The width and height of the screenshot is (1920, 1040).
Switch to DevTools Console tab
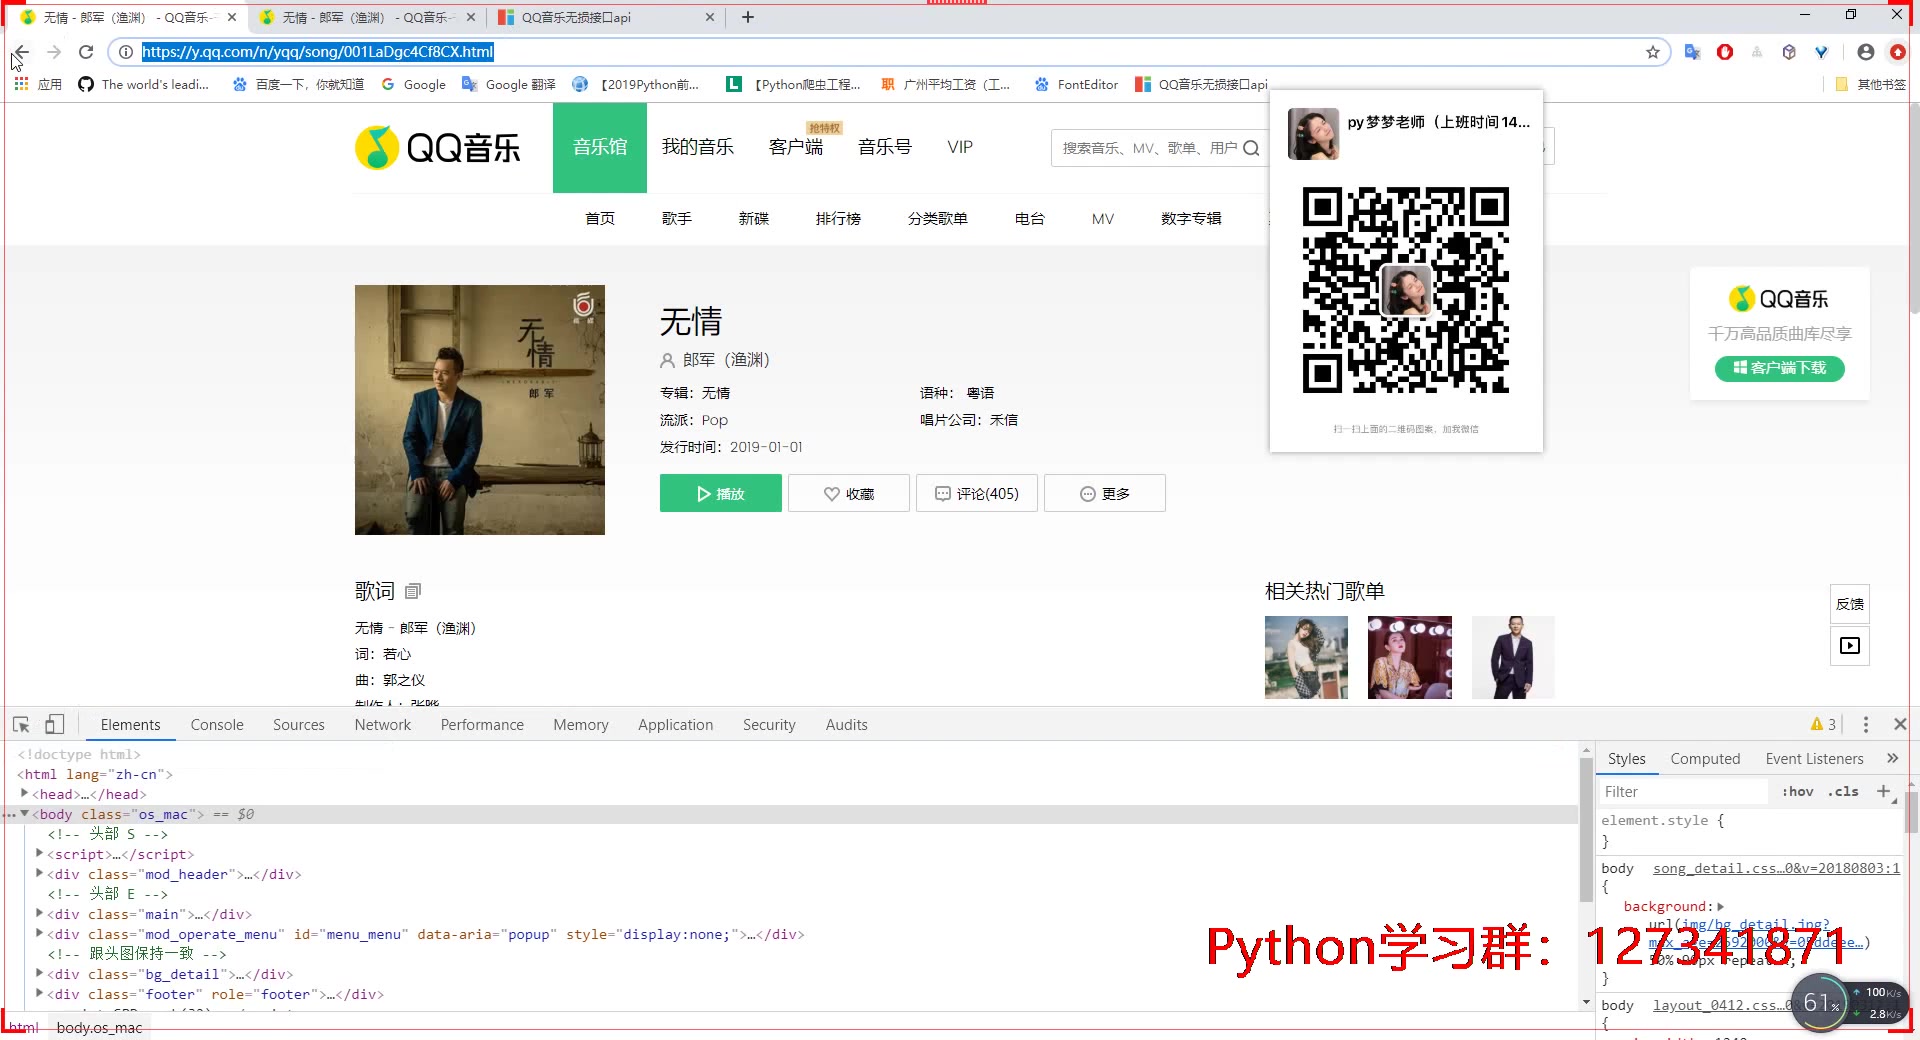click(217, 725)
